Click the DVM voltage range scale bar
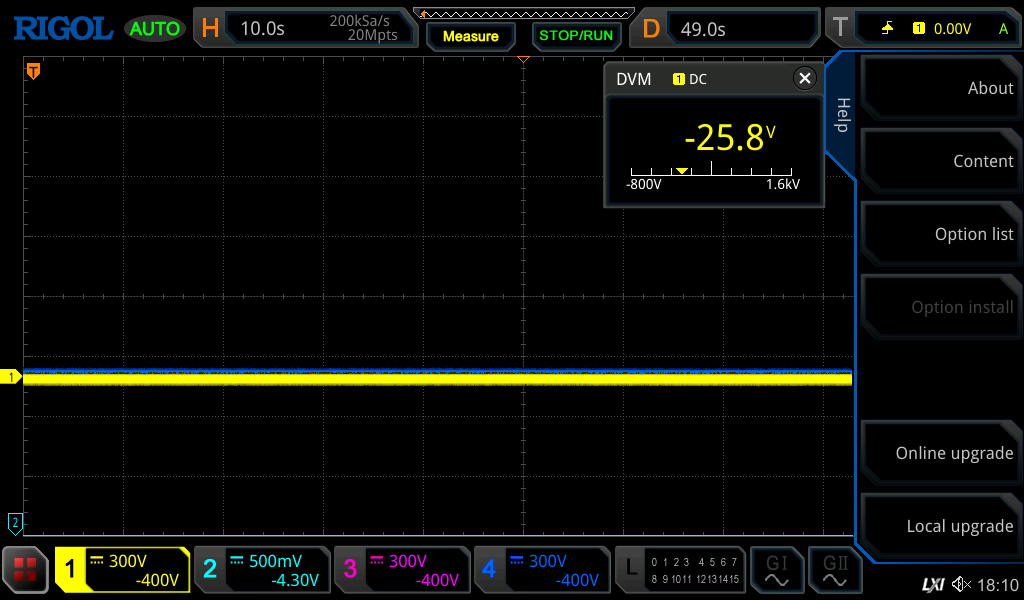Screen dimensions: 1024x600 point(714,172)
